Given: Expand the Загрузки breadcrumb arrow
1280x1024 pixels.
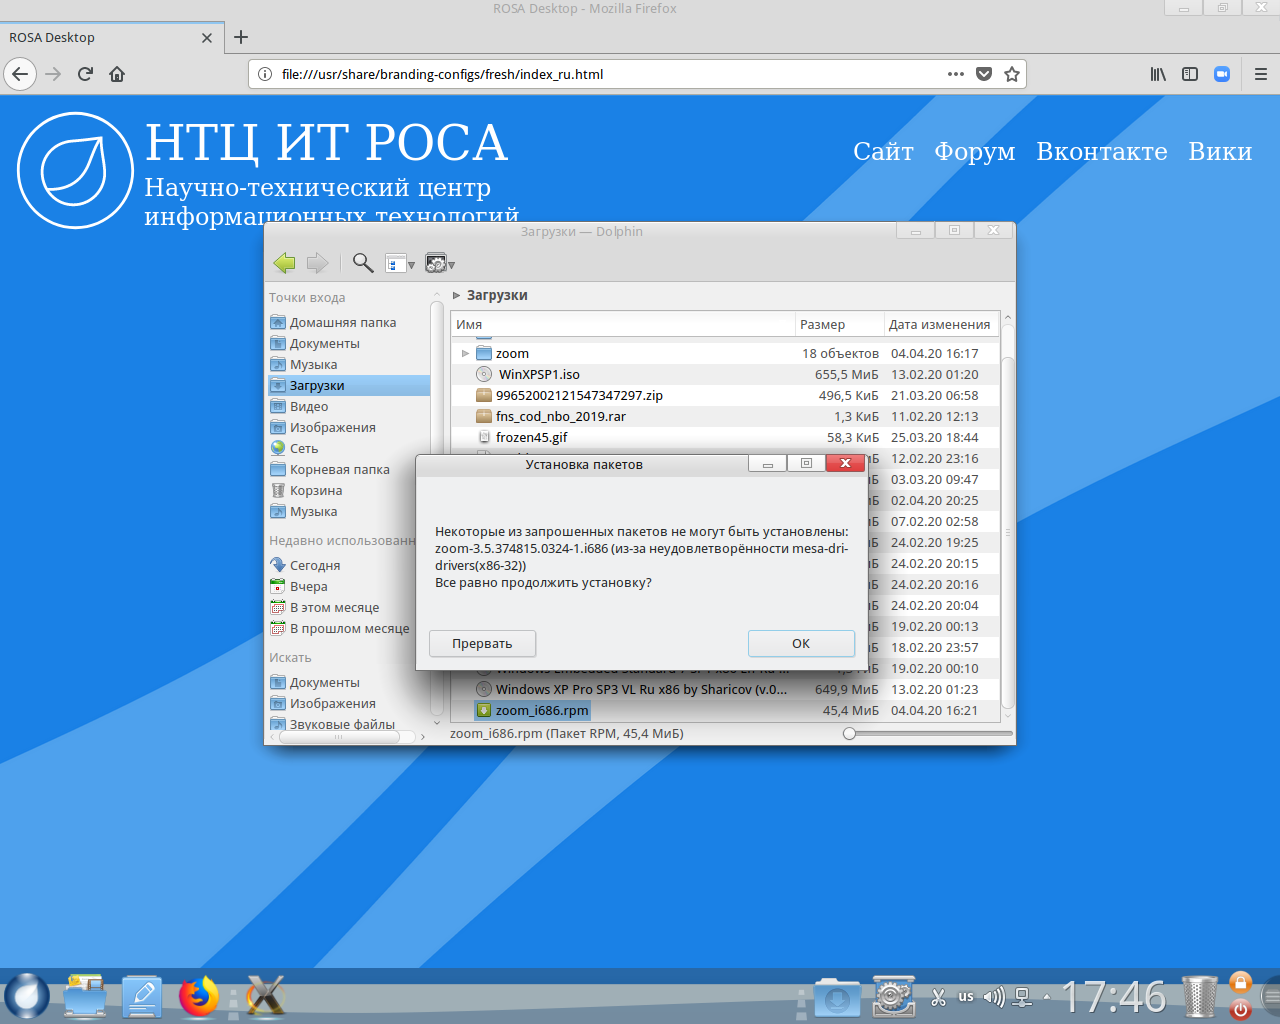Looking at the screenshot, I should [457, 296].
